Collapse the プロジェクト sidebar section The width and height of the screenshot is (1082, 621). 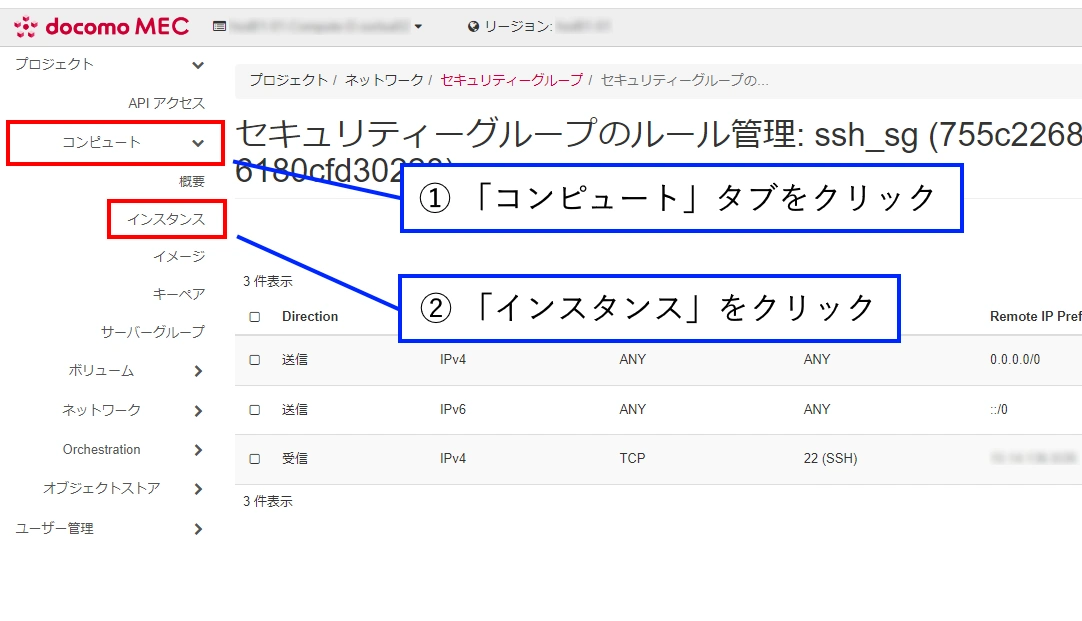tap(198, 65)
